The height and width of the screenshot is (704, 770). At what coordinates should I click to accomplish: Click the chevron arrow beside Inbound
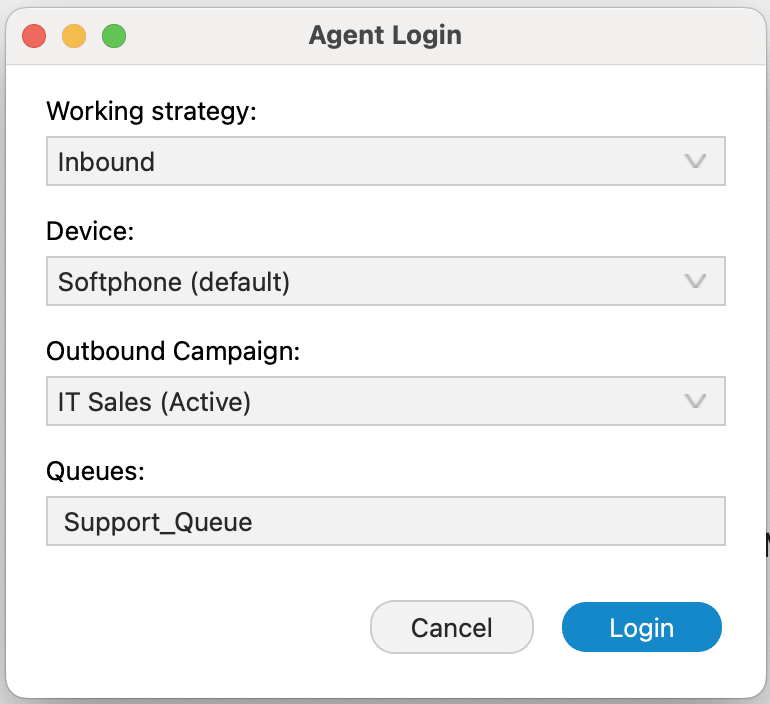tap(695, 161)
